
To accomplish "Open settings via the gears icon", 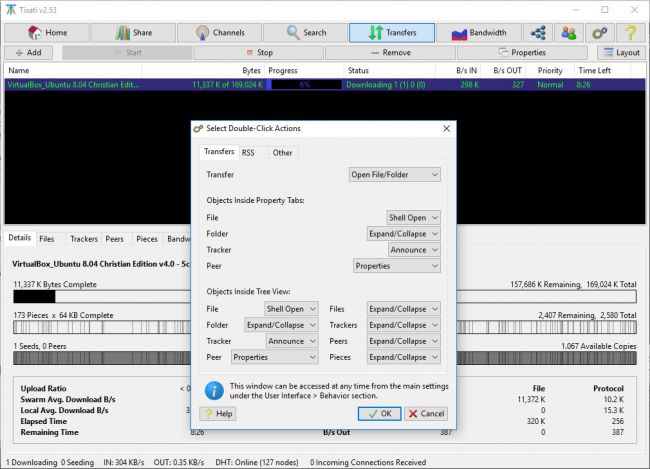I will point(600,33).
